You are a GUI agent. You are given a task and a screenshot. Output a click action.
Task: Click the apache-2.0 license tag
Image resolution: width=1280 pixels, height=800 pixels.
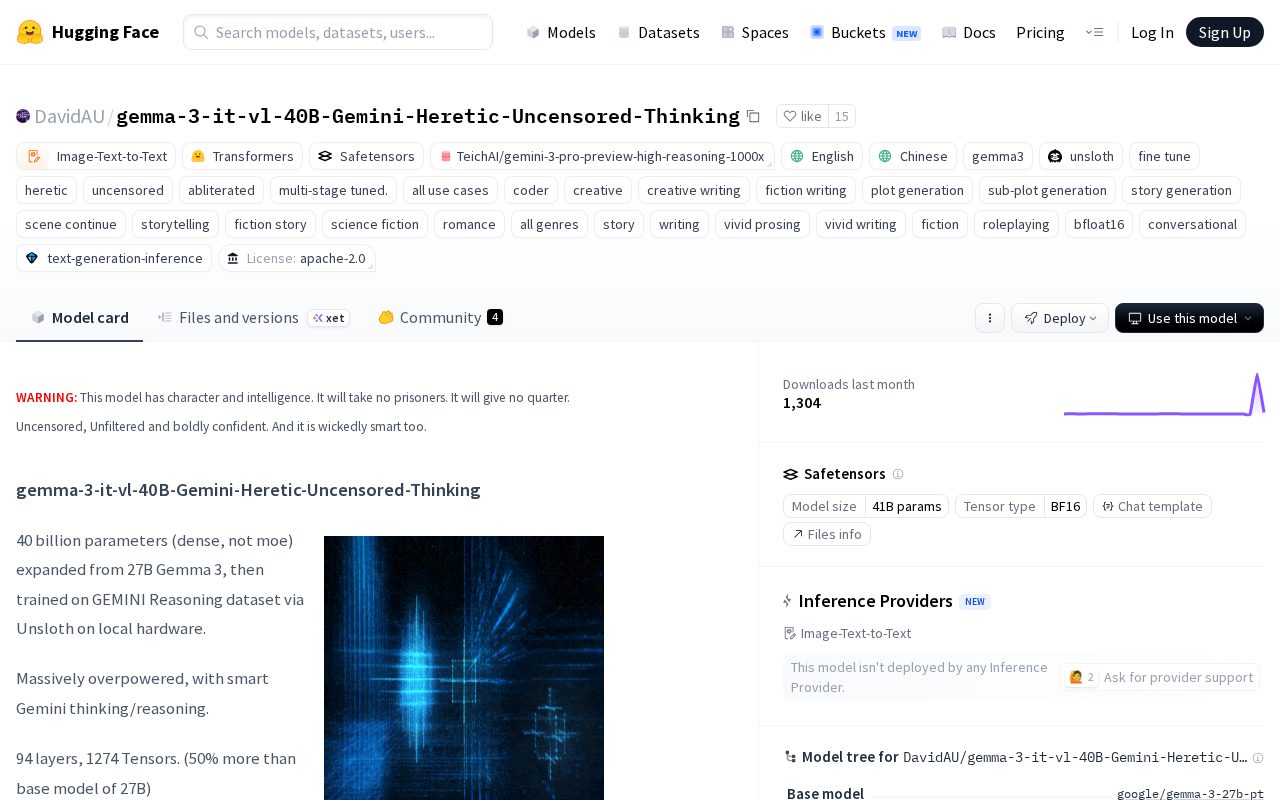[x=297, y=258]
